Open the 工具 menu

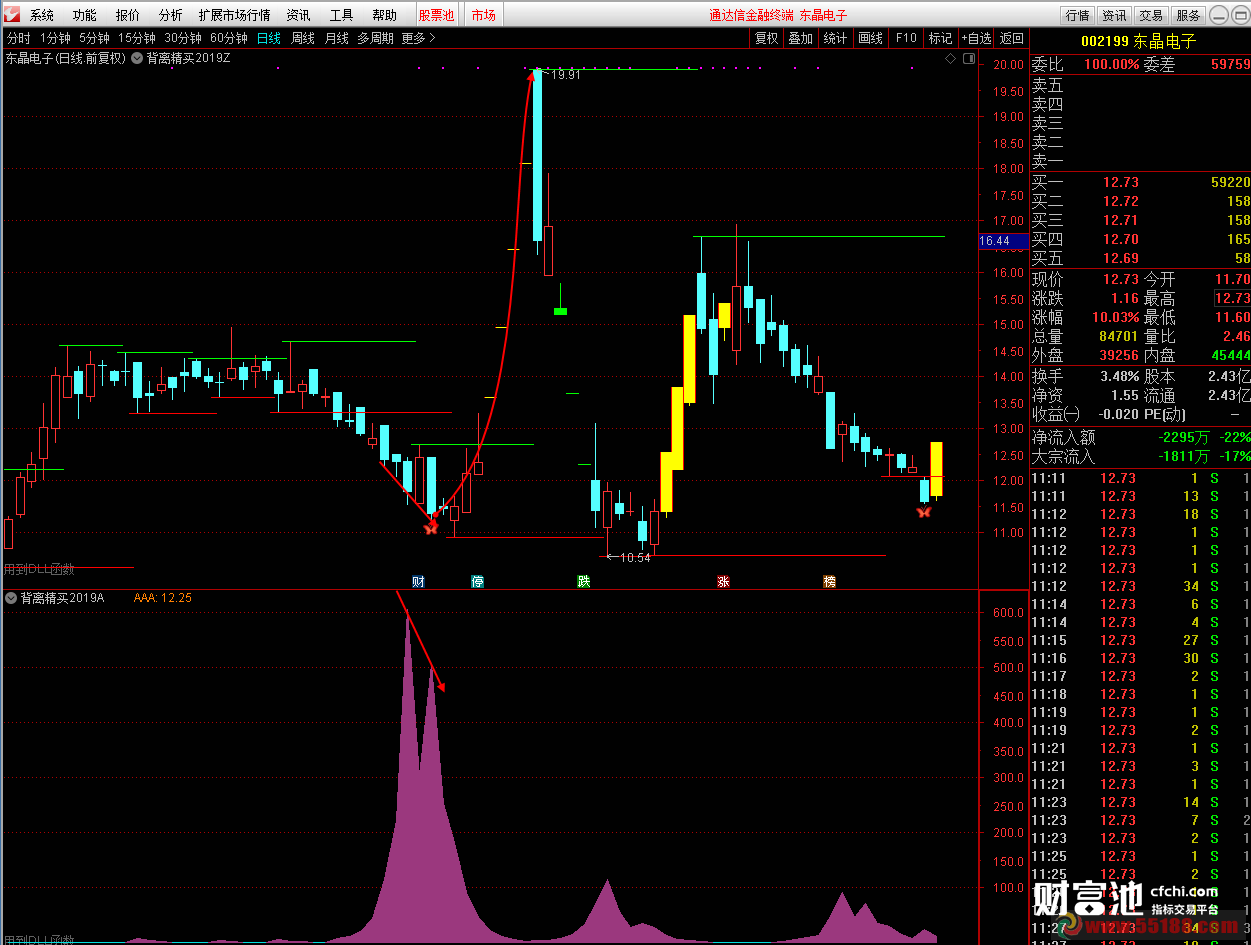pyautogui.click(x=342, y=15)
